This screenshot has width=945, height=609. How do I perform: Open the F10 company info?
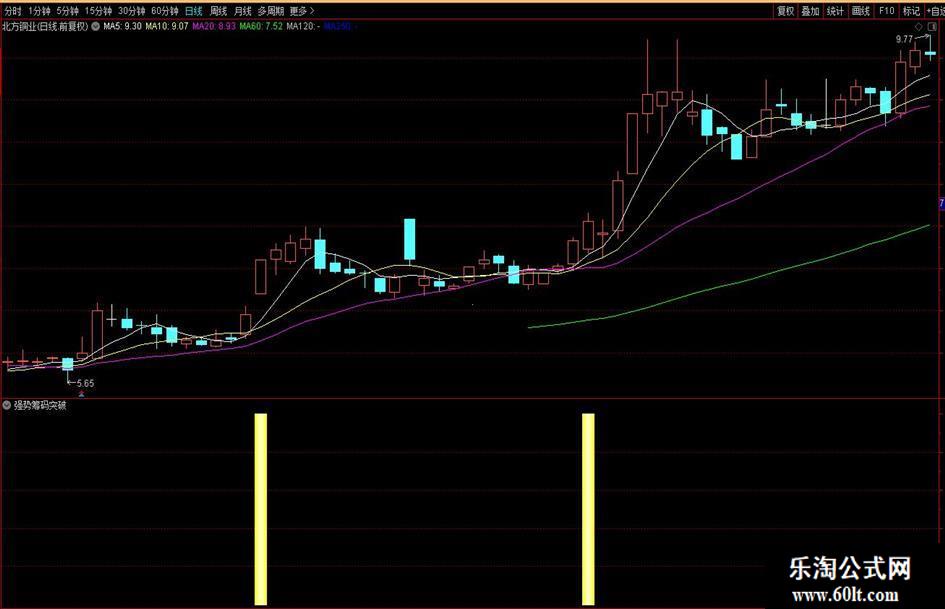click(887, 11)
